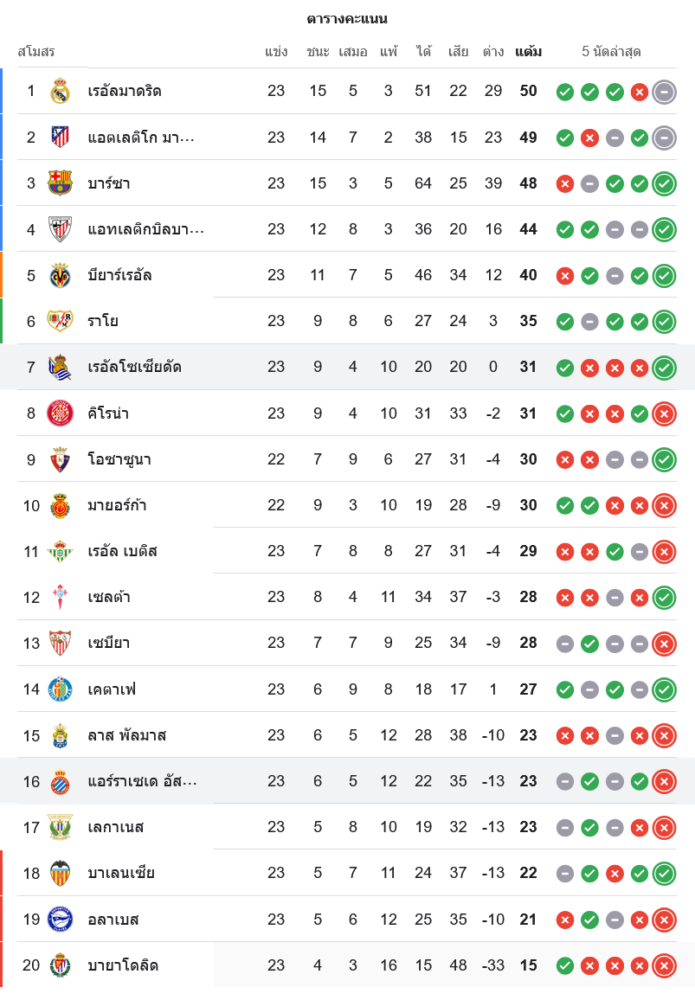The height and width of the screenshot is (1000, 695).
Task: Click บาร์ซา's most recent win icon
Action: click(x=664, y=184)
